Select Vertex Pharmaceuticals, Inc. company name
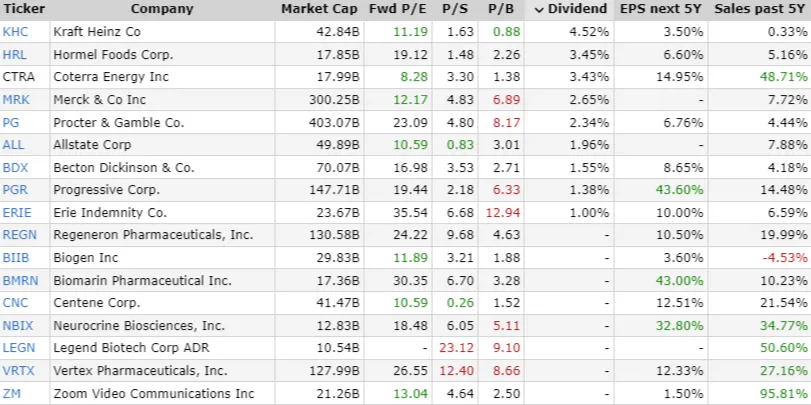811x405 pixels. point(140,370)
